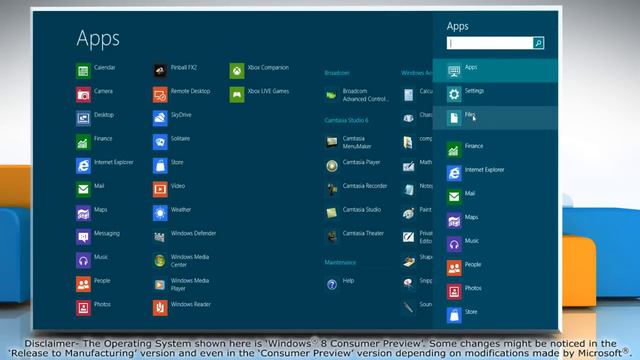Viewport: 640px width, 360px height.
Task: Open Maps in the main Apps list
Action: pyautogui.click(x=83, y=213)
